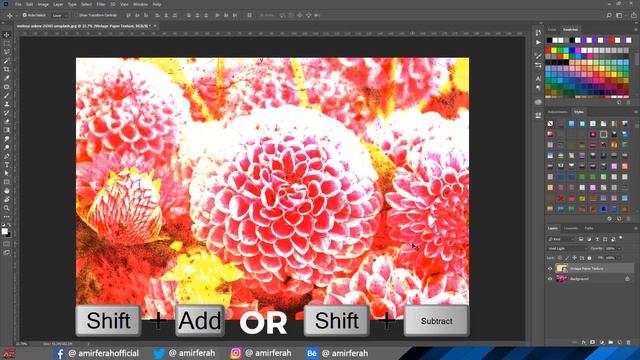Select the Move tool

pos(7,35)
